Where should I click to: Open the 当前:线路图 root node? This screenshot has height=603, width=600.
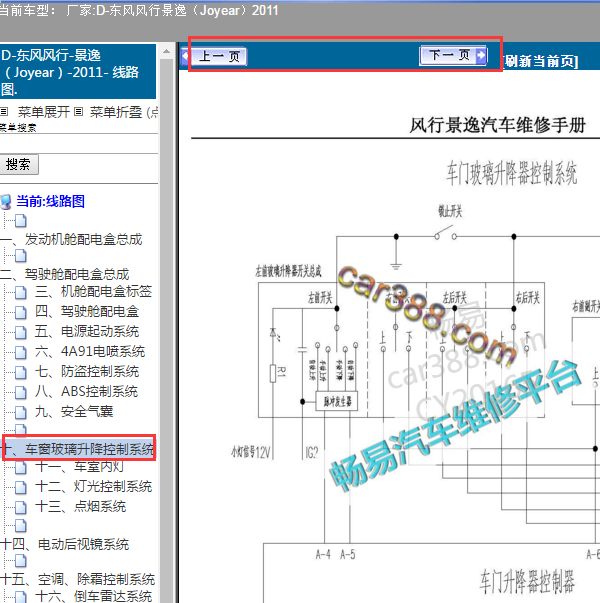[50, 201]
